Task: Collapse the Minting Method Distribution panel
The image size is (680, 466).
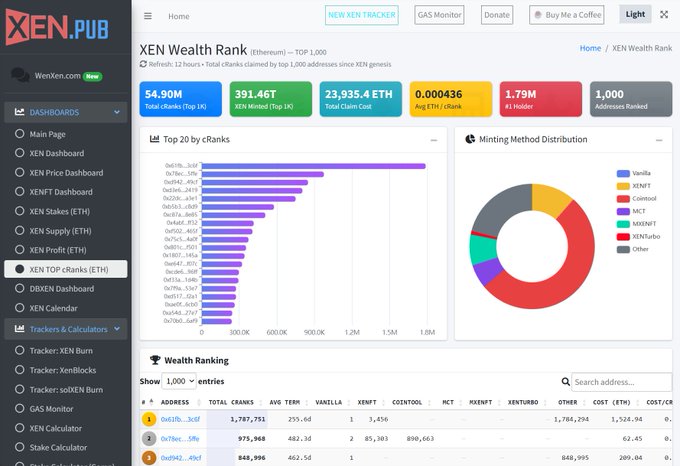Action: click(x=659, y=140)
